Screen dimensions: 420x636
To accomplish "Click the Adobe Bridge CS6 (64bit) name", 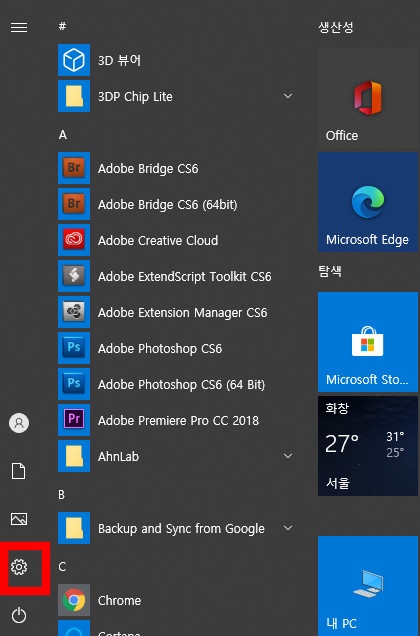I will point(168,204).
